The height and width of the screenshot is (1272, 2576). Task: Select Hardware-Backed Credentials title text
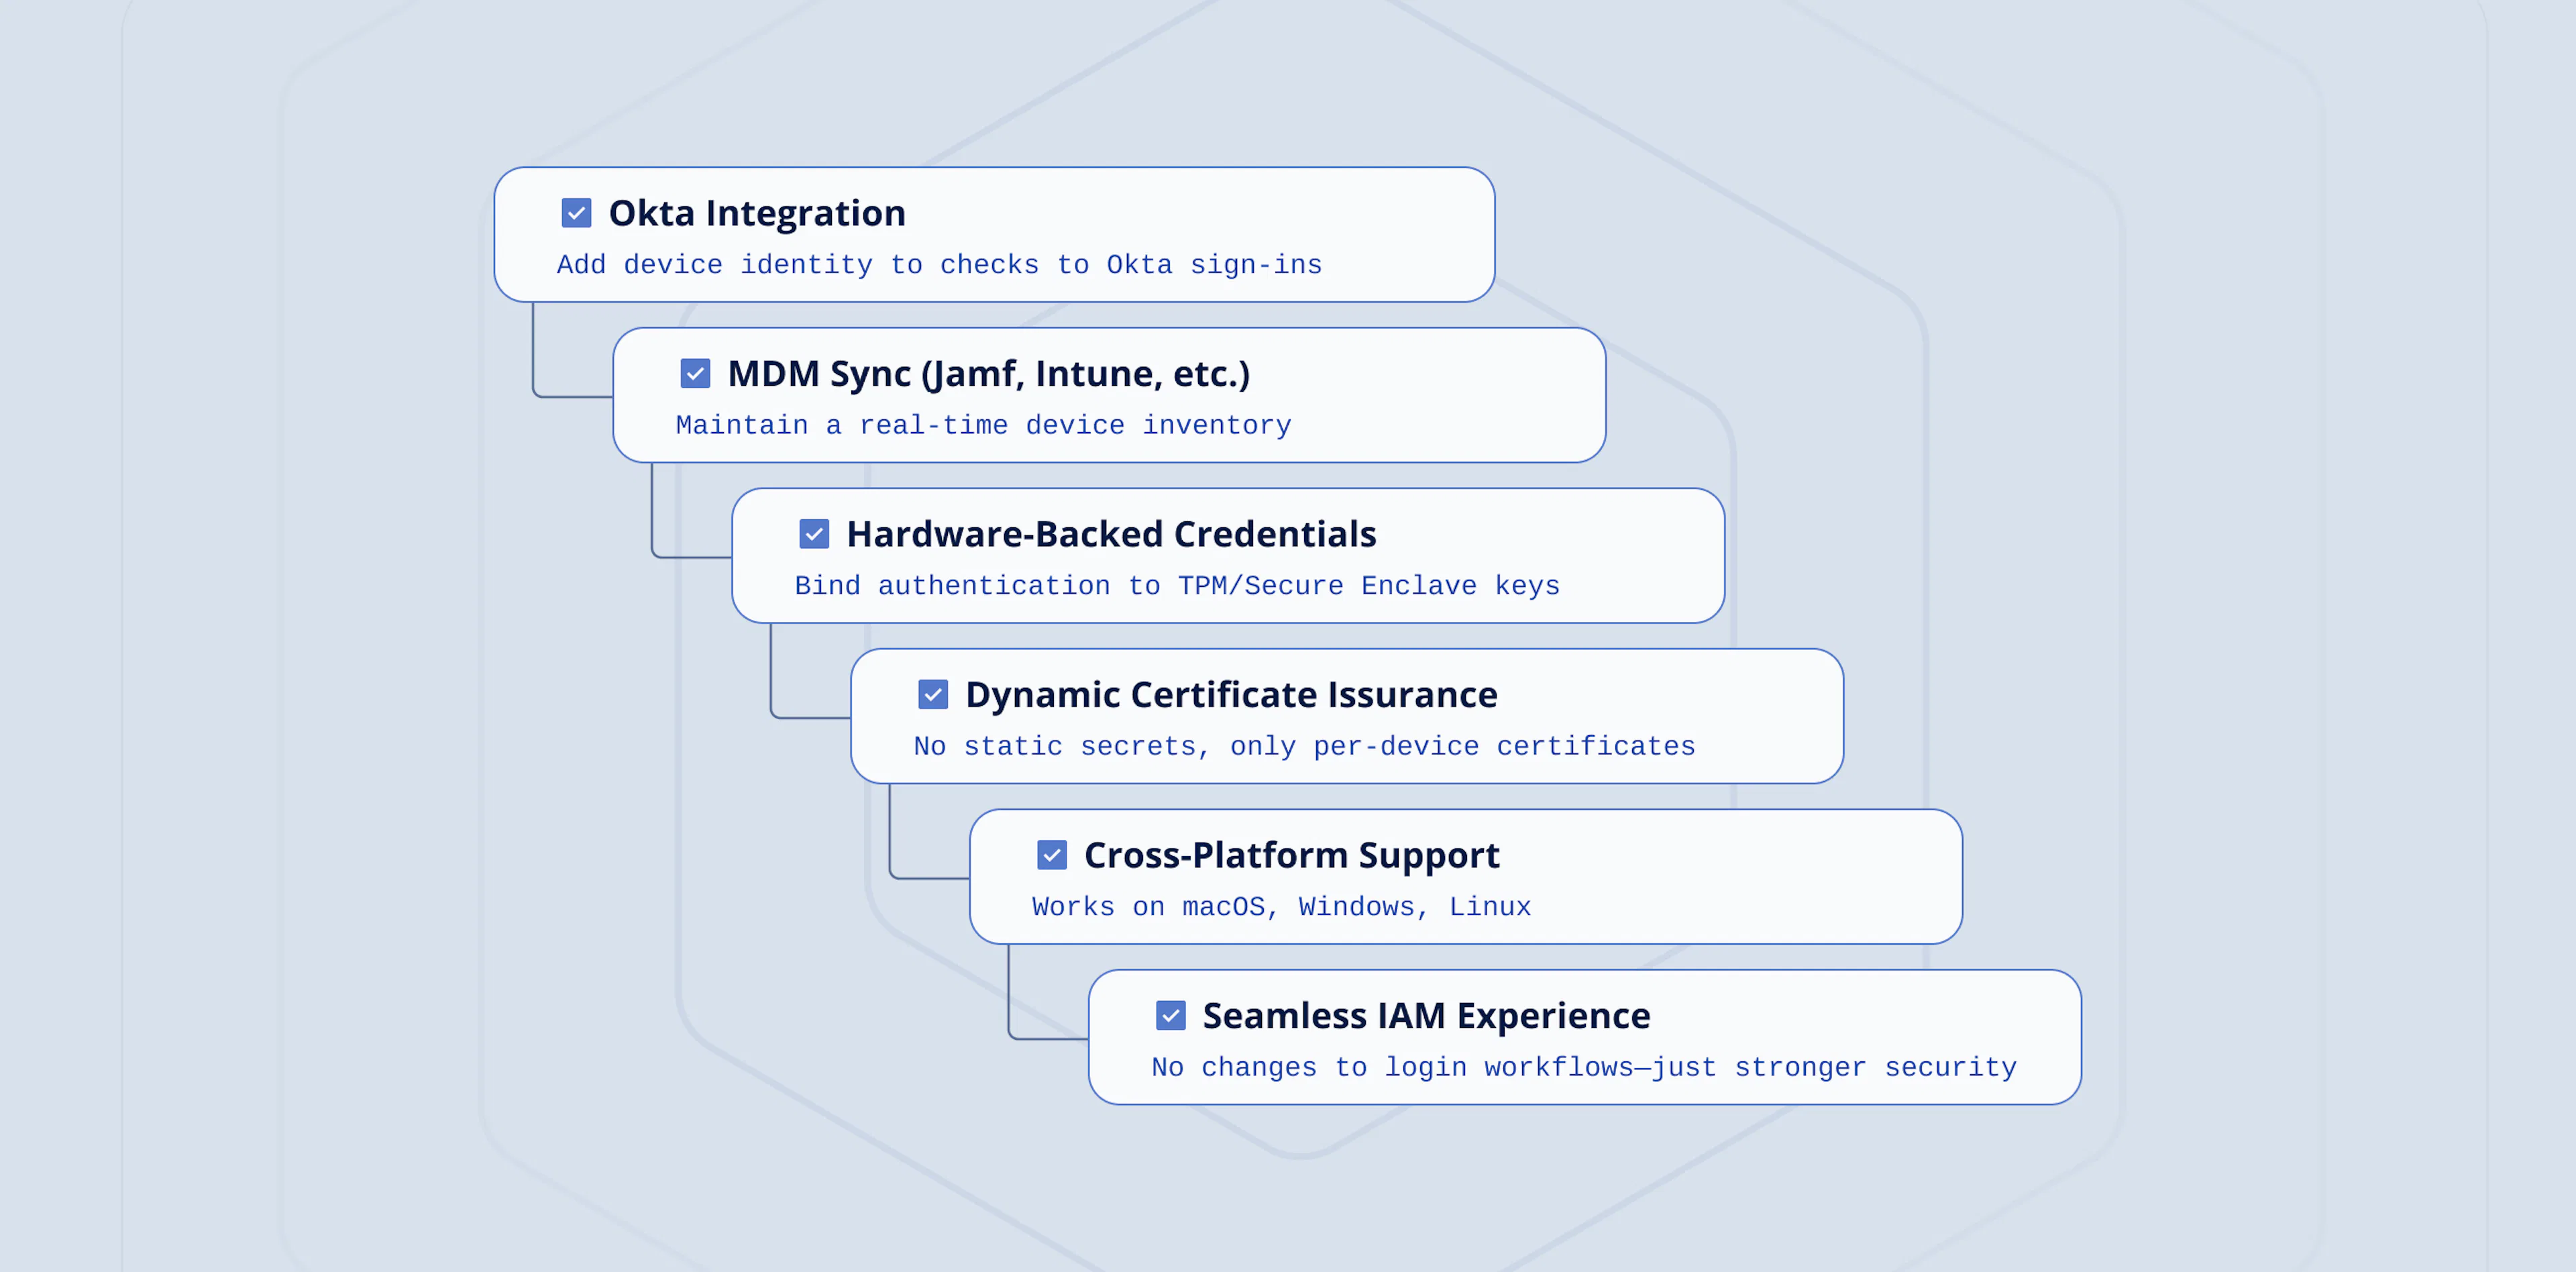tap(1111, 534)
